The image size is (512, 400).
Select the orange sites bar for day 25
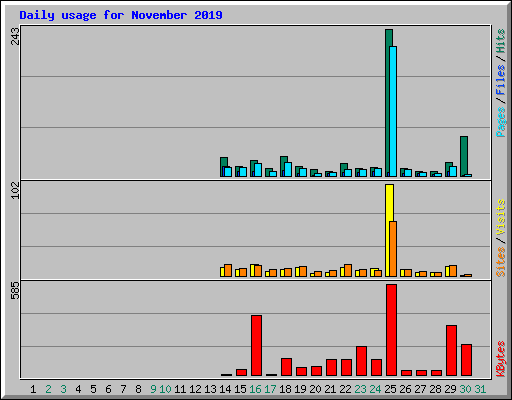(x=393, y=249)
